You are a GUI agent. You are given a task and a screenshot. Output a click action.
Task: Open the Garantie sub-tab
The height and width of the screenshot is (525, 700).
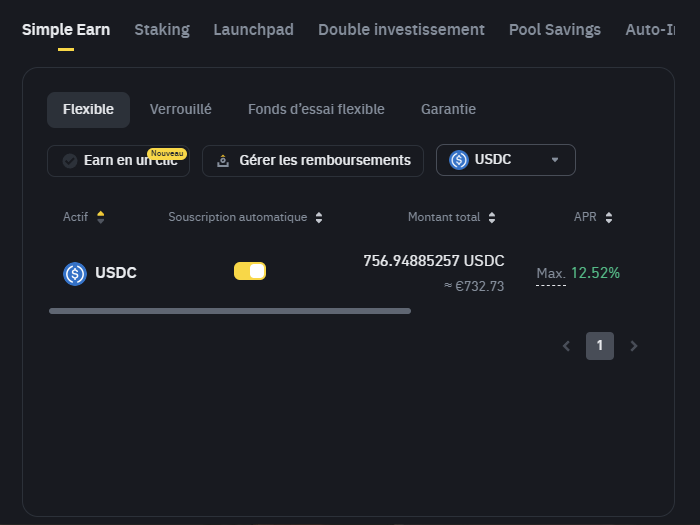tap(448, 109)
